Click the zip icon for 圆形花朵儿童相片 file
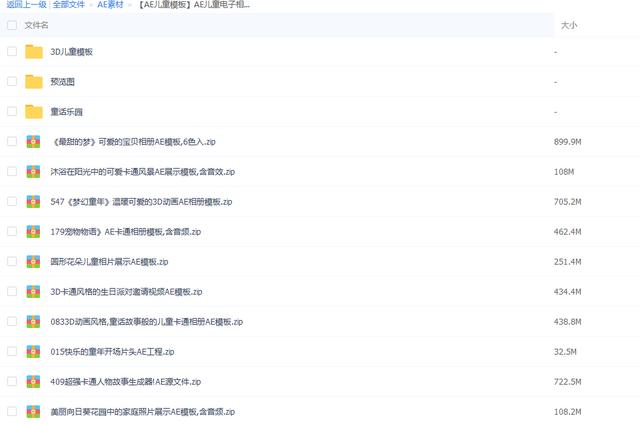 (33, 262)
